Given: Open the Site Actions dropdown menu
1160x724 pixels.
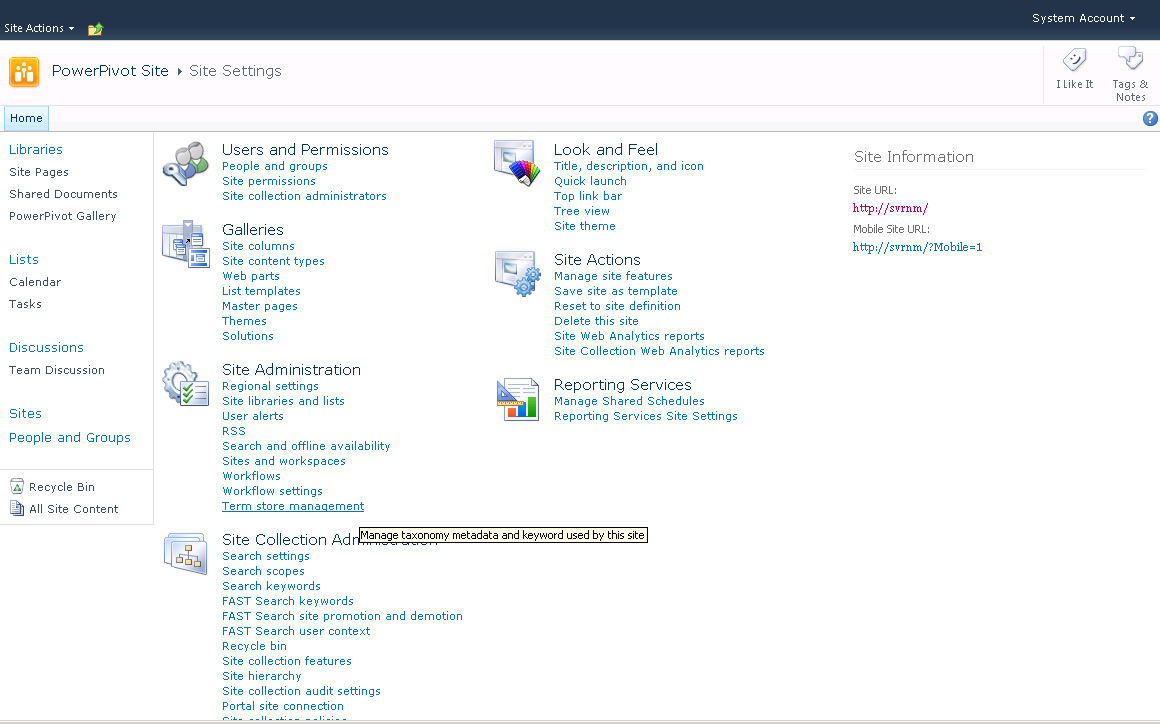Looking at the screenshot, I should (x=39, y=28).
